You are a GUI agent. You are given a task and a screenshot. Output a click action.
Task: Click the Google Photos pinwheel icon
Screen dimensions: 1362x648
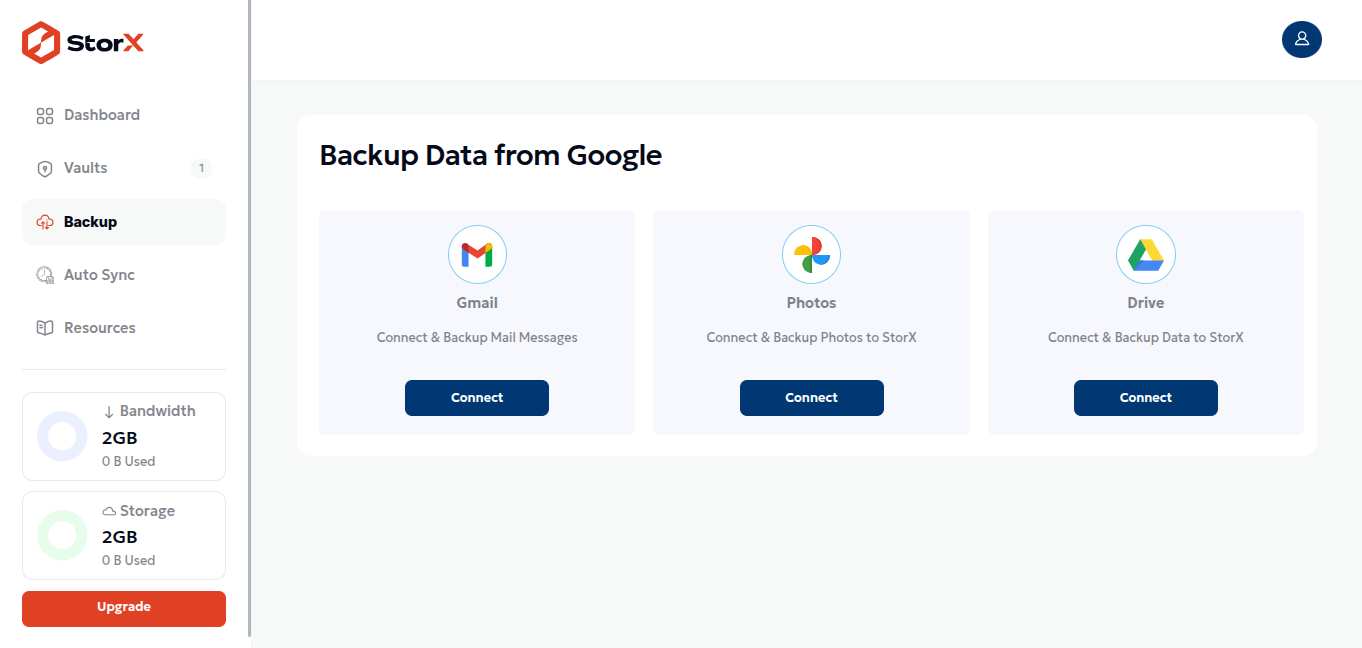tap(811, 255)
